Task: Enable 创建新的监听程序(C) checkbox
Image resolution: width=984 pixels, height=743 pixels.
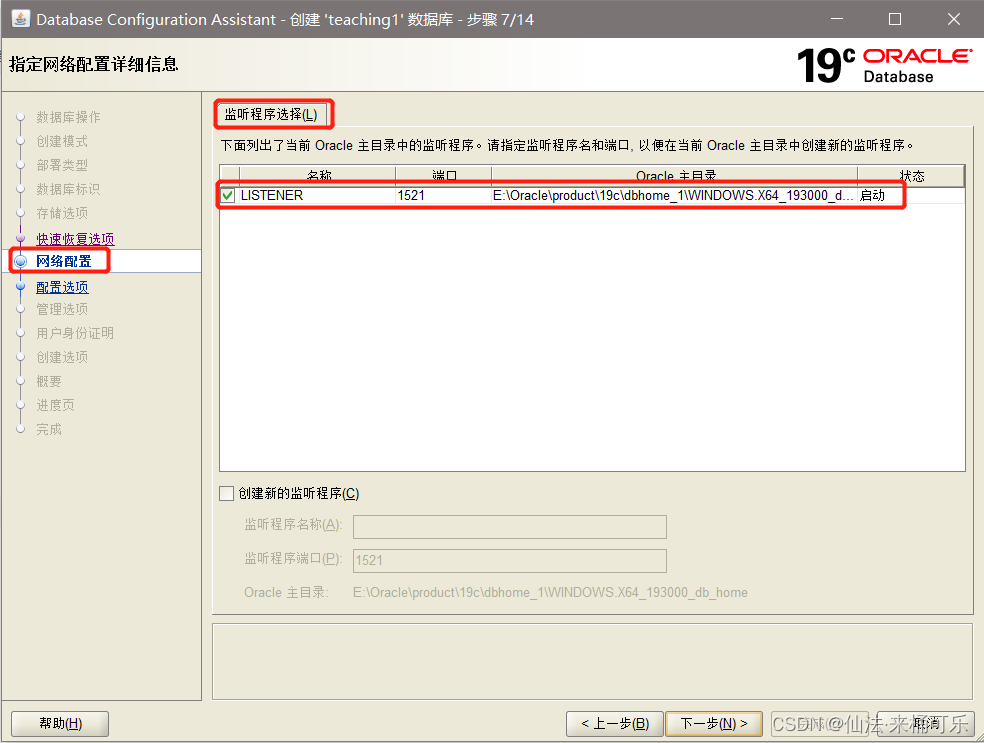Action: [x=227, y=493]
